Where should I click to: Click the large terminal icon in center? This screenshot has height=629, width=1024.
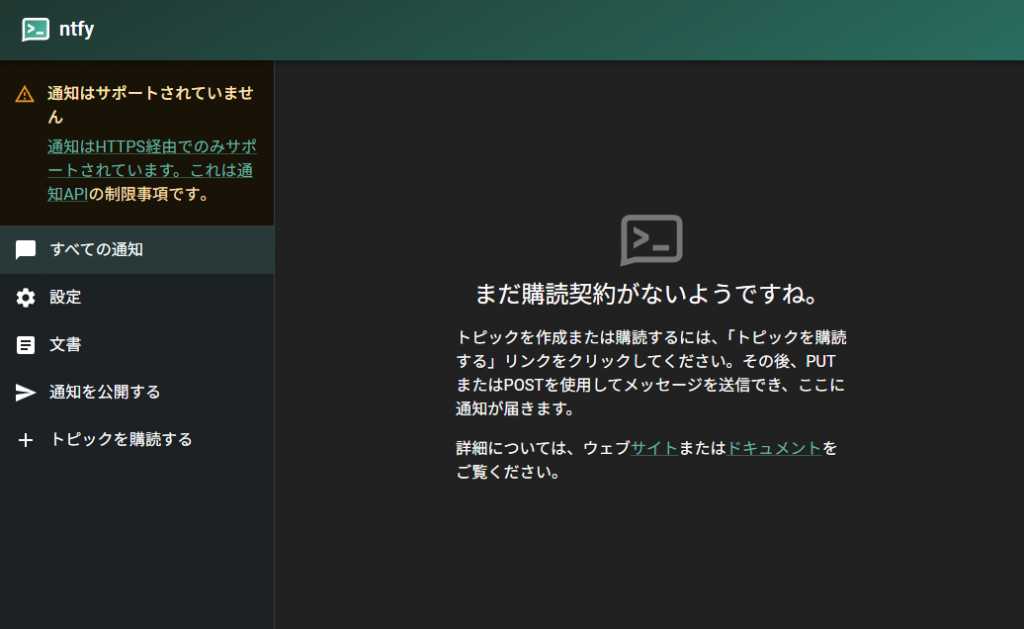click(651, 240)
